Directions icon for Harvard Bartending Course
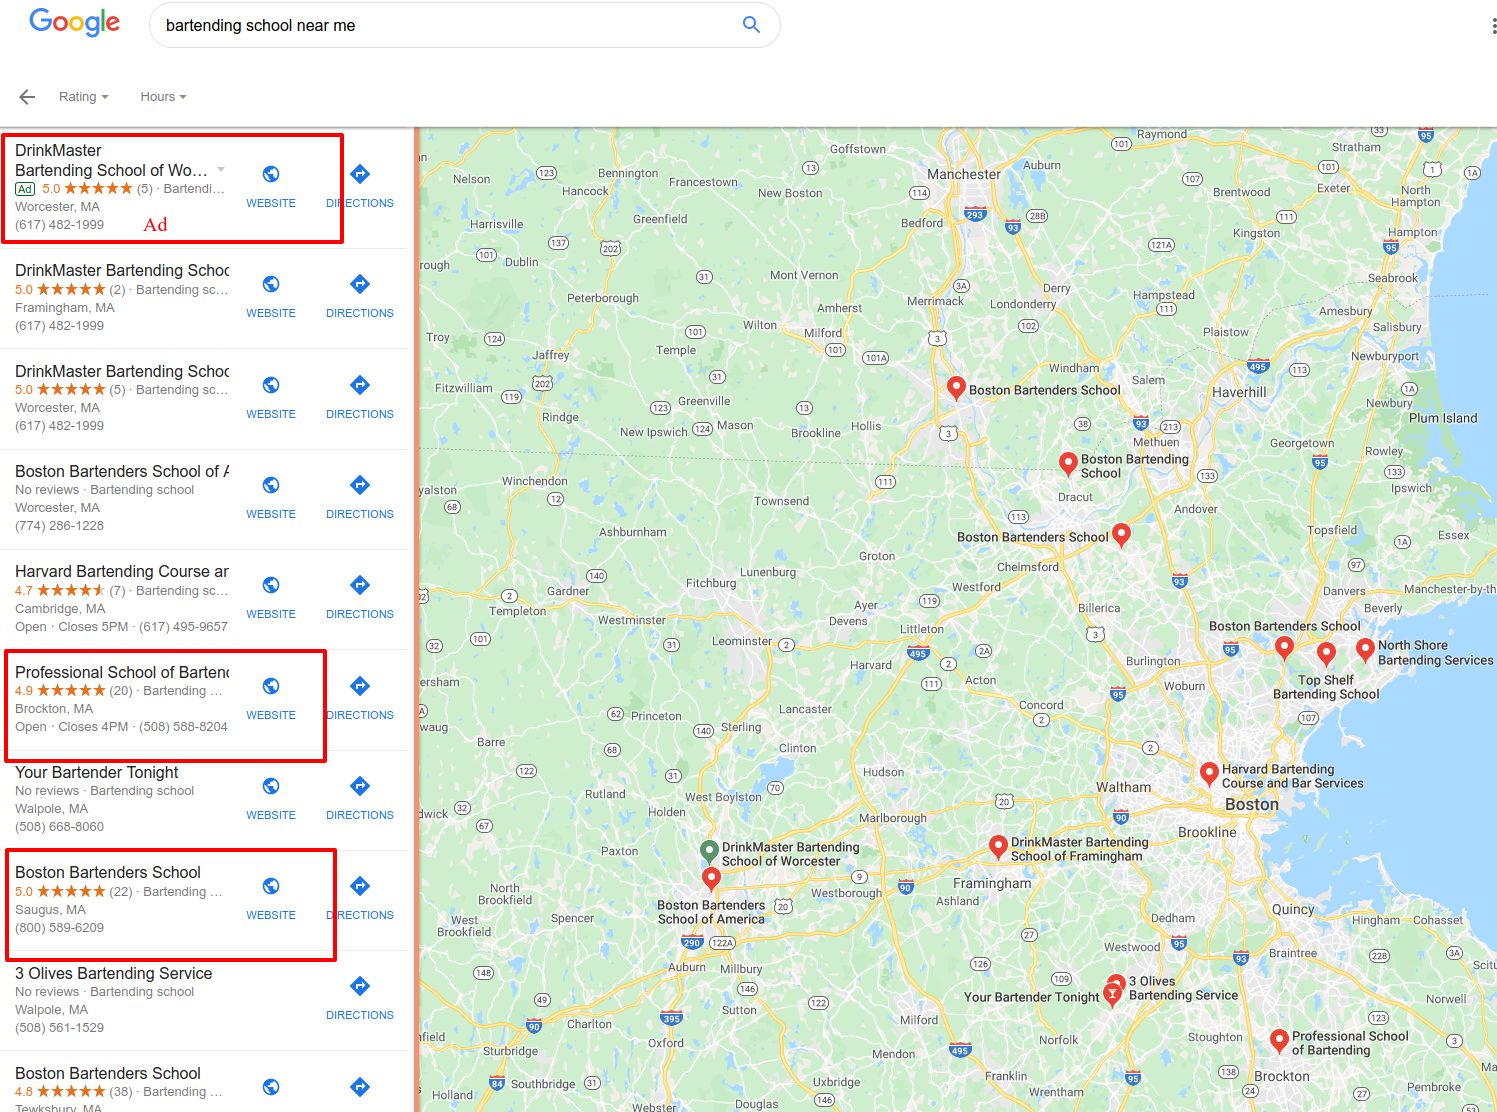Screen dimensions: 1497x1112 (360, 585)
